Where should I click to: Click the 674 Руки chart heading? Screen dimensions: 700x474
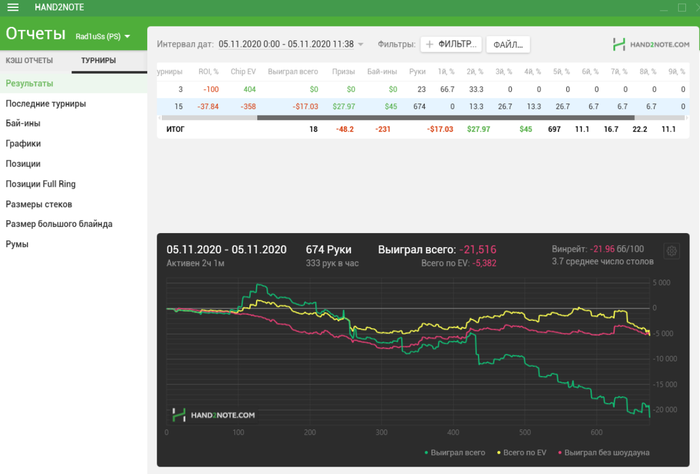(329, 249)
